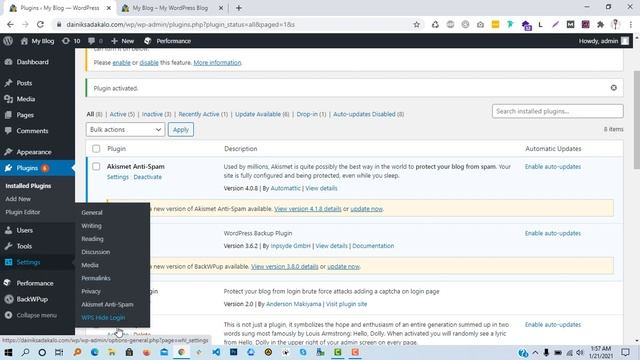The image size is (640, 360).
Task: Filter plugins by Recently Active
Action: [203, 114]
